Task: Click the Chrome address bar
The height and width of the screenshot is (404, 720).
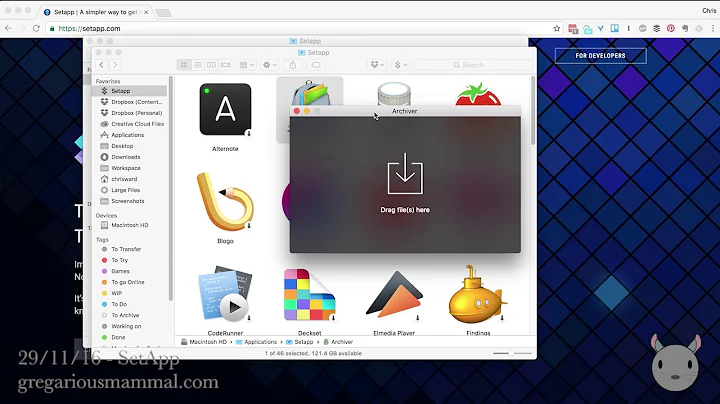Action: coord(303,28)
